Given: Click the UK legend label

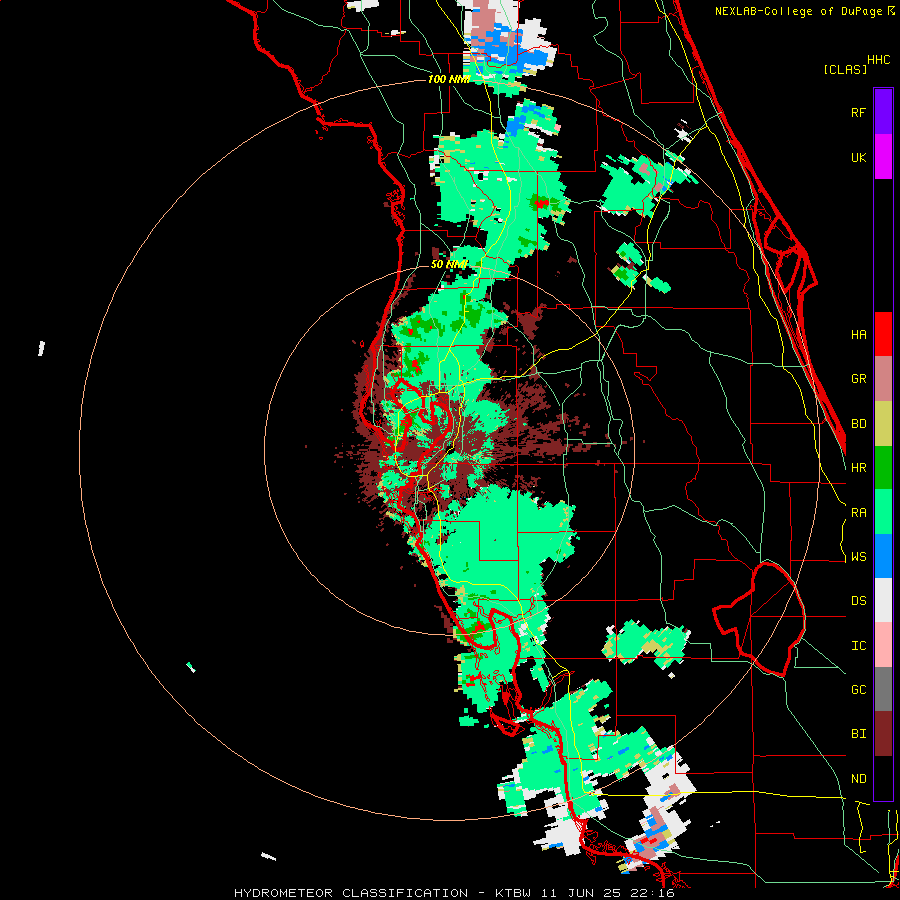Looking at the screenshot, I should point(858,157).
